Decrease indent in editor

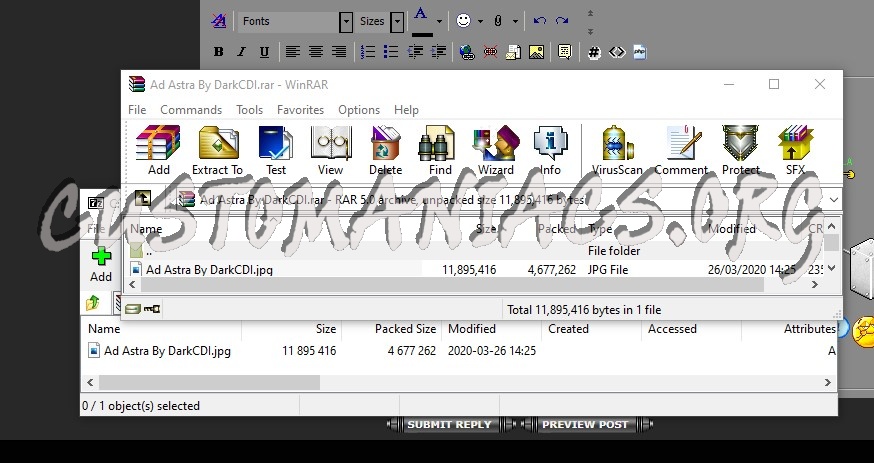click(415, 52)
